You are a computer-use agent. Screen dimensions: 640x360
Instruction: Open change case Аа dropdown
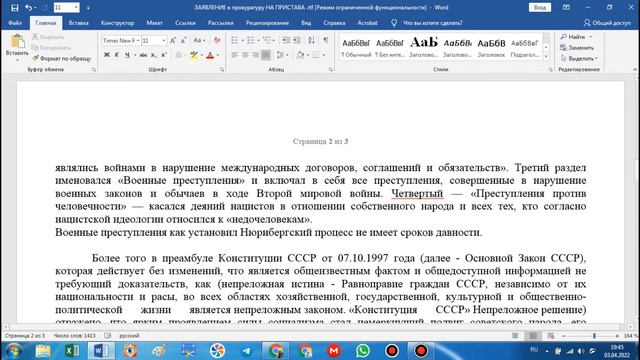(x=199, y=40)
